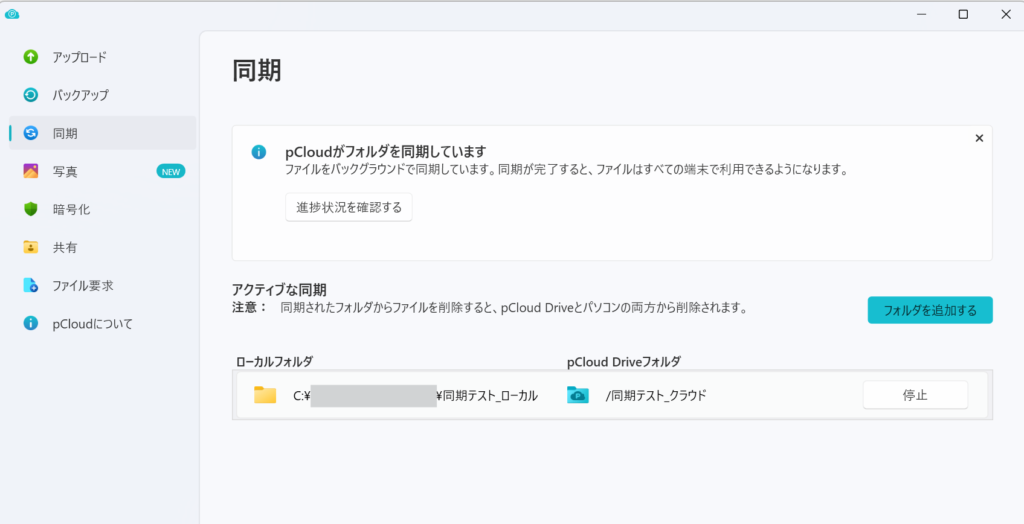Click the yellow shared folder icon
Image resolution: width=1024 pixels, height=524 pixels.
coord(31,247)
